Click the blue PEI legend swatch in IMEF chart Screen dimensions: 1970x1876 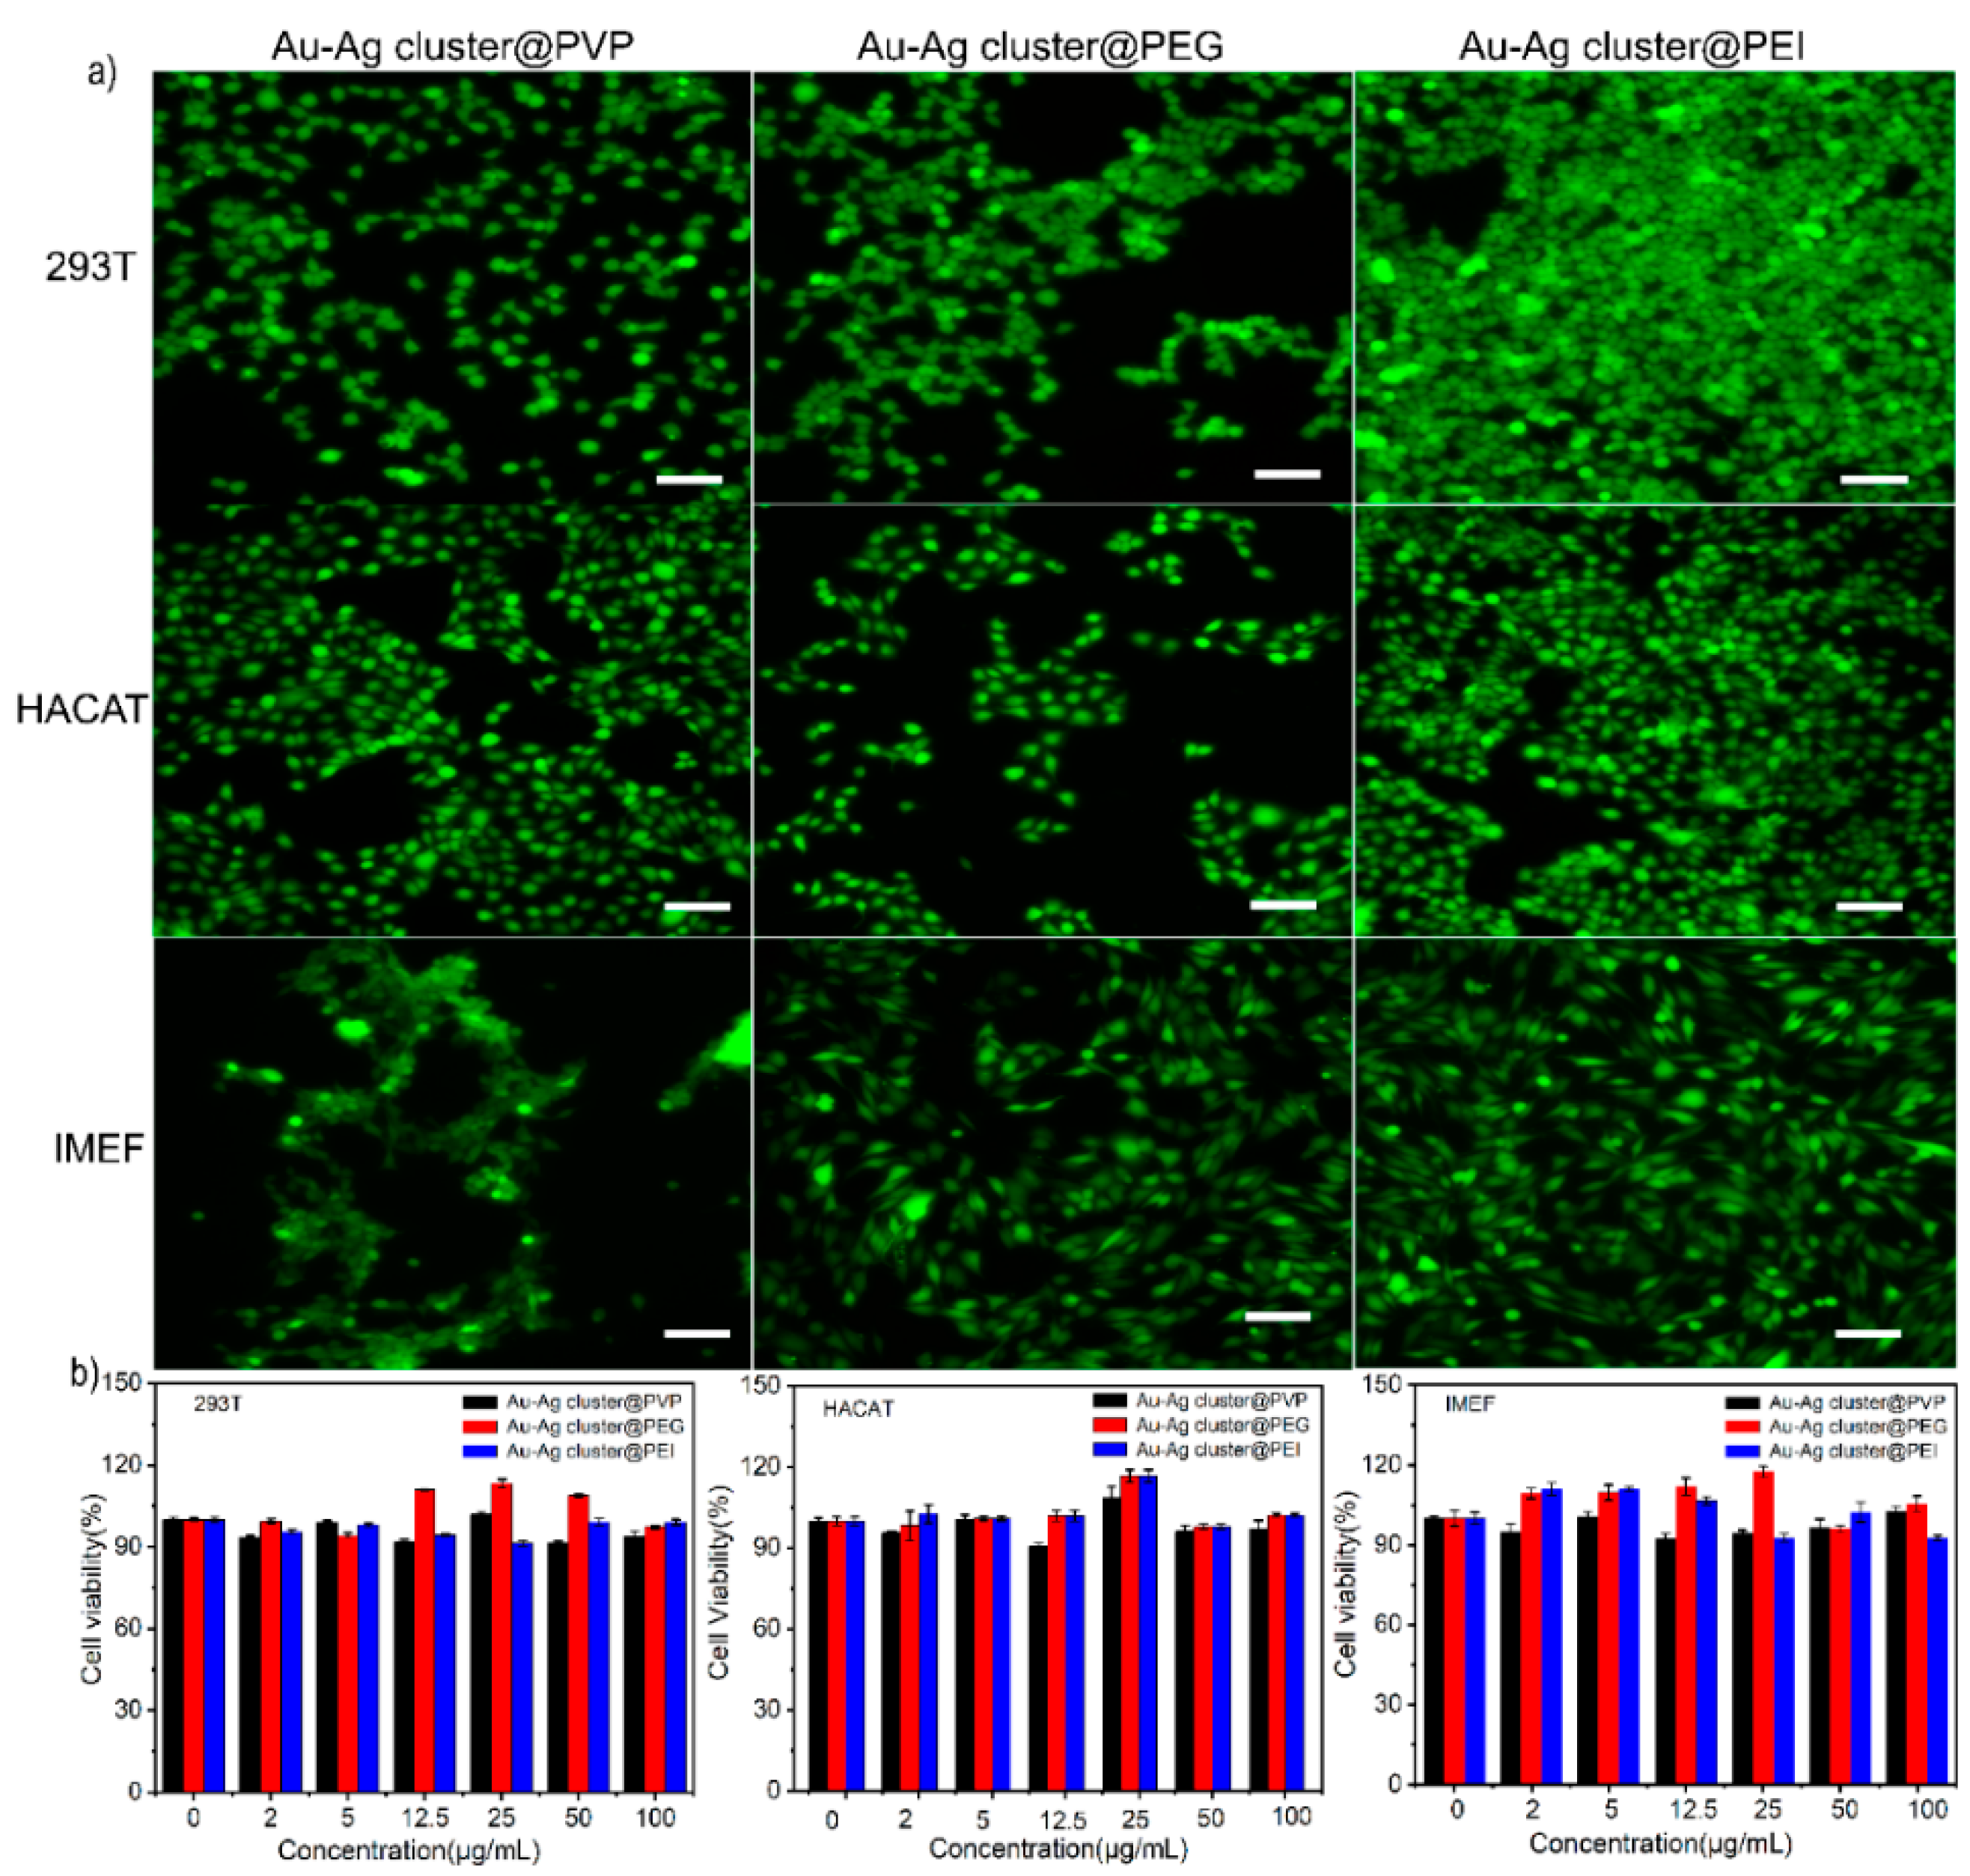coord(1744,1451)
